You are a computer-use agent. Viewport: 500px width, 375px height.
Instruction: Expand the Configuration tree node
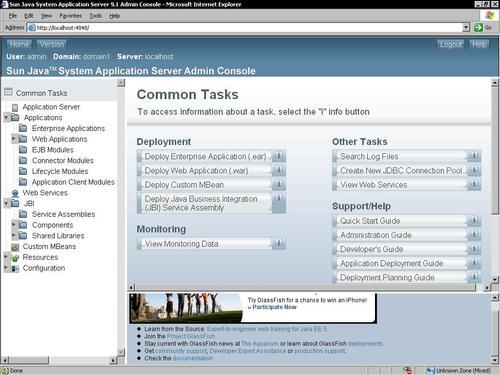6,268
